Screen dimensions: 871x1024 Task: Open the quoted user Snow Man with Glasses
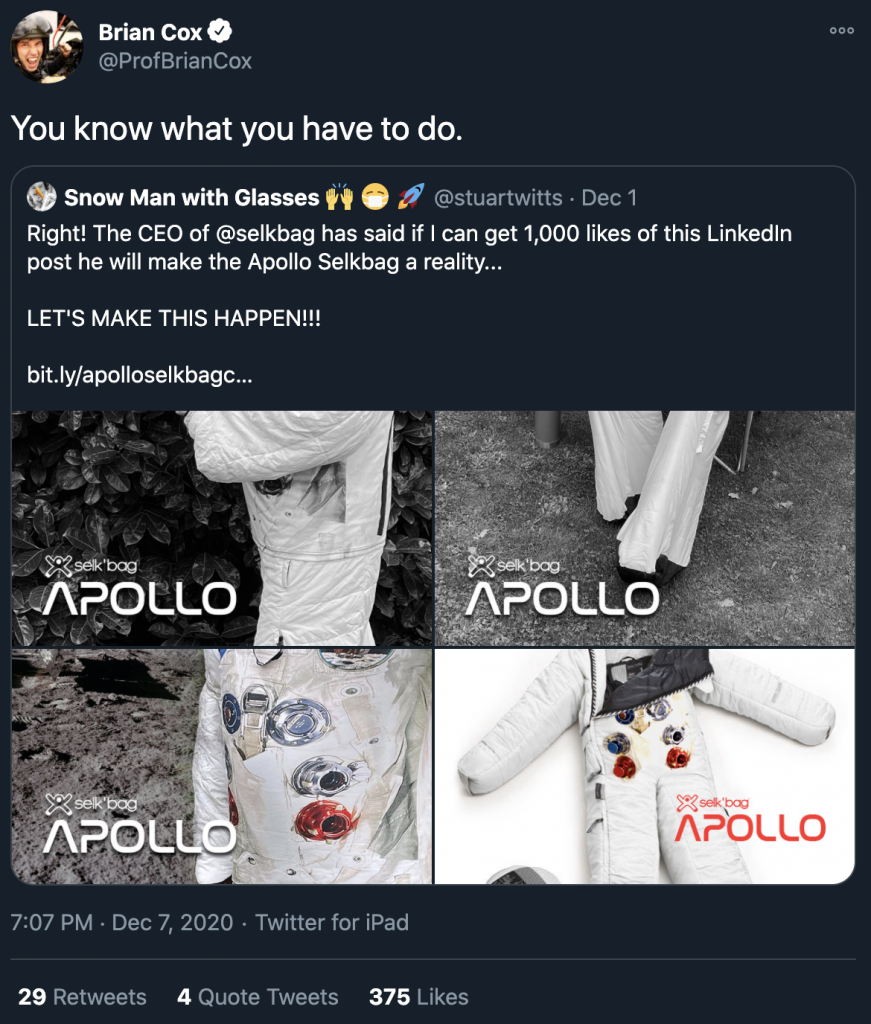192,197
